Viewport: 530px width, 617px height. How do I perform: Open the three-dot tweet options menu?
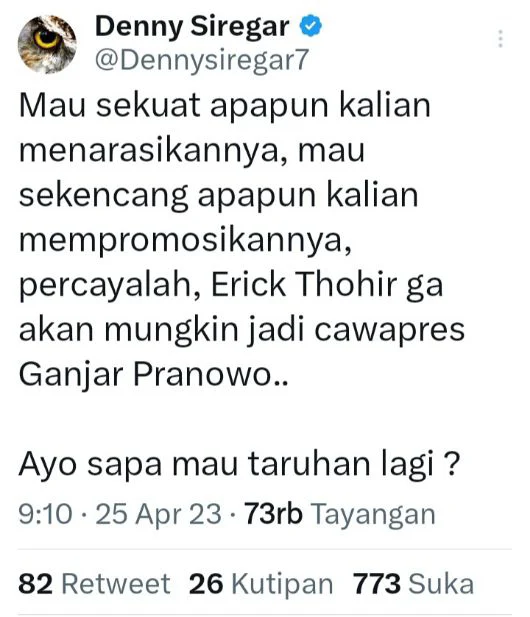point(500,39)
